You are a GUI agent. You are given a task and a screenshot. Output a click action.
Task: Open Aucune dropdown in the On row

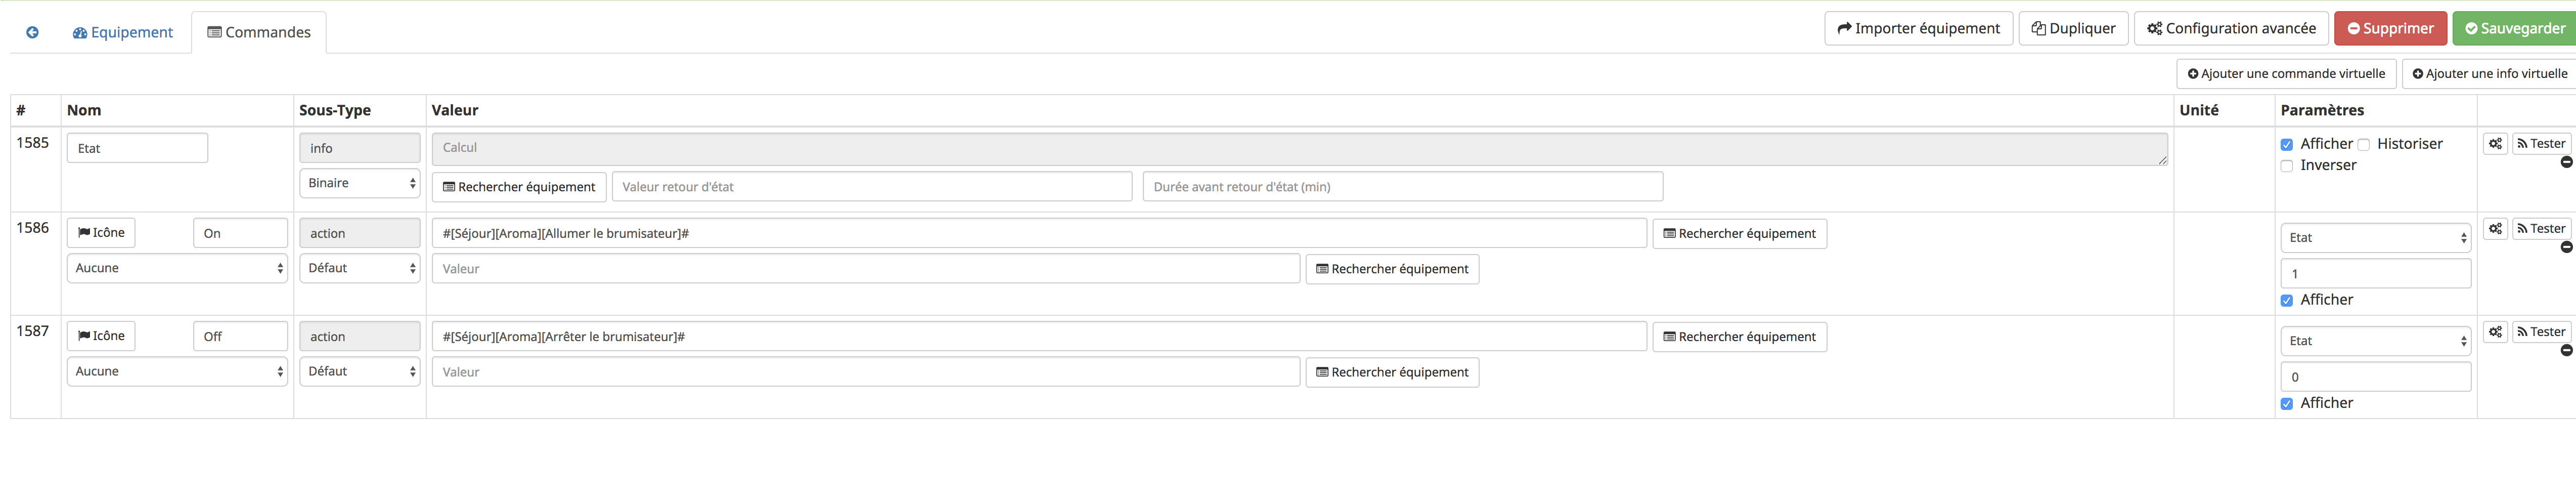(177, 268)
